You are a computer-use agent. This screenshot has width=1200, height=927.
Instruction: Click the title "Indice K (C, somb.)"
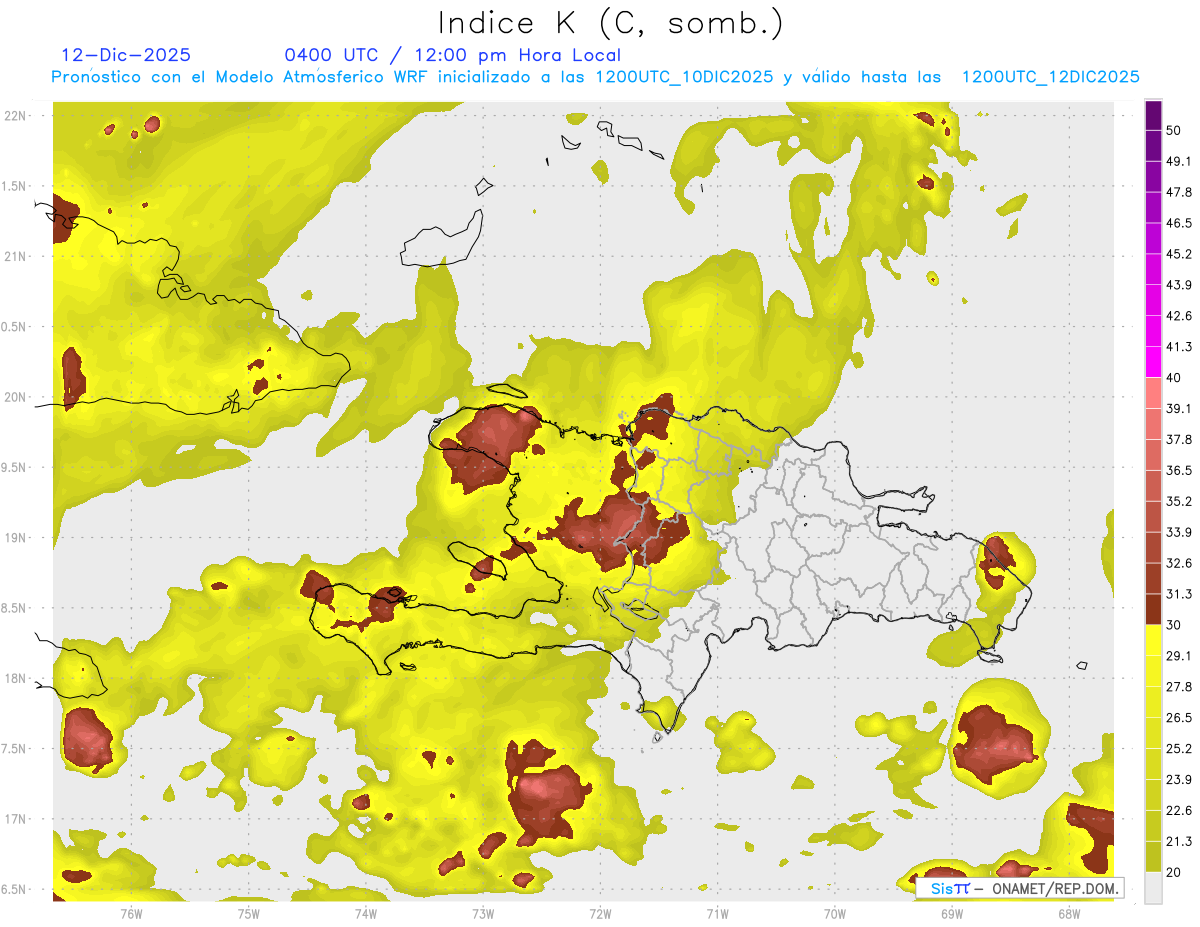(611, 24)
